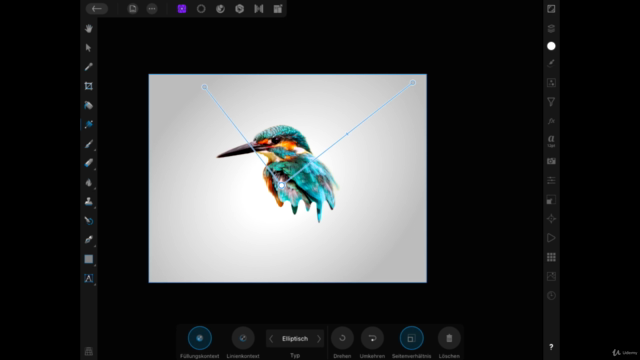Select the Move tool arrow
640x360 pixels.
(89, 47)
